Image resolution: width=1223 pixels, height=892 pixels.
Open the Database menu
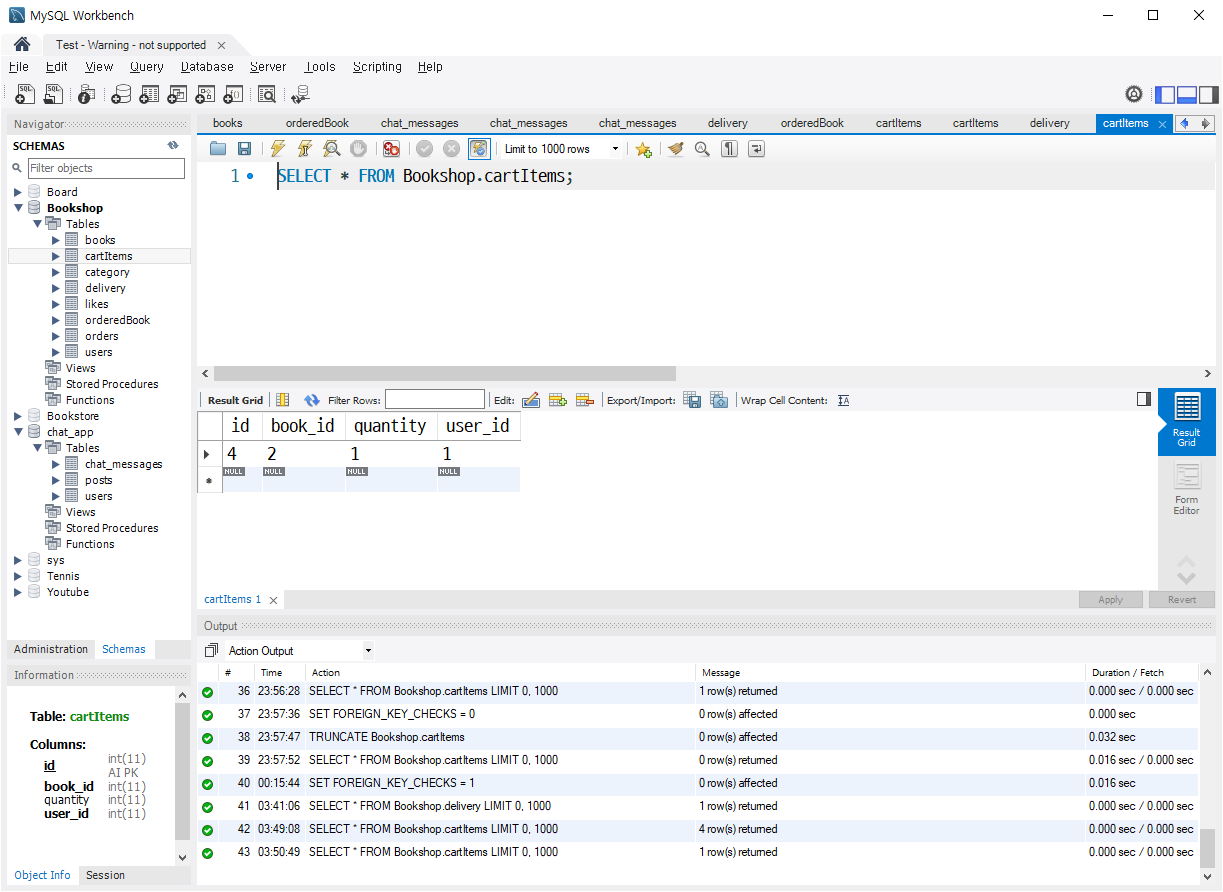pos(207,67)
